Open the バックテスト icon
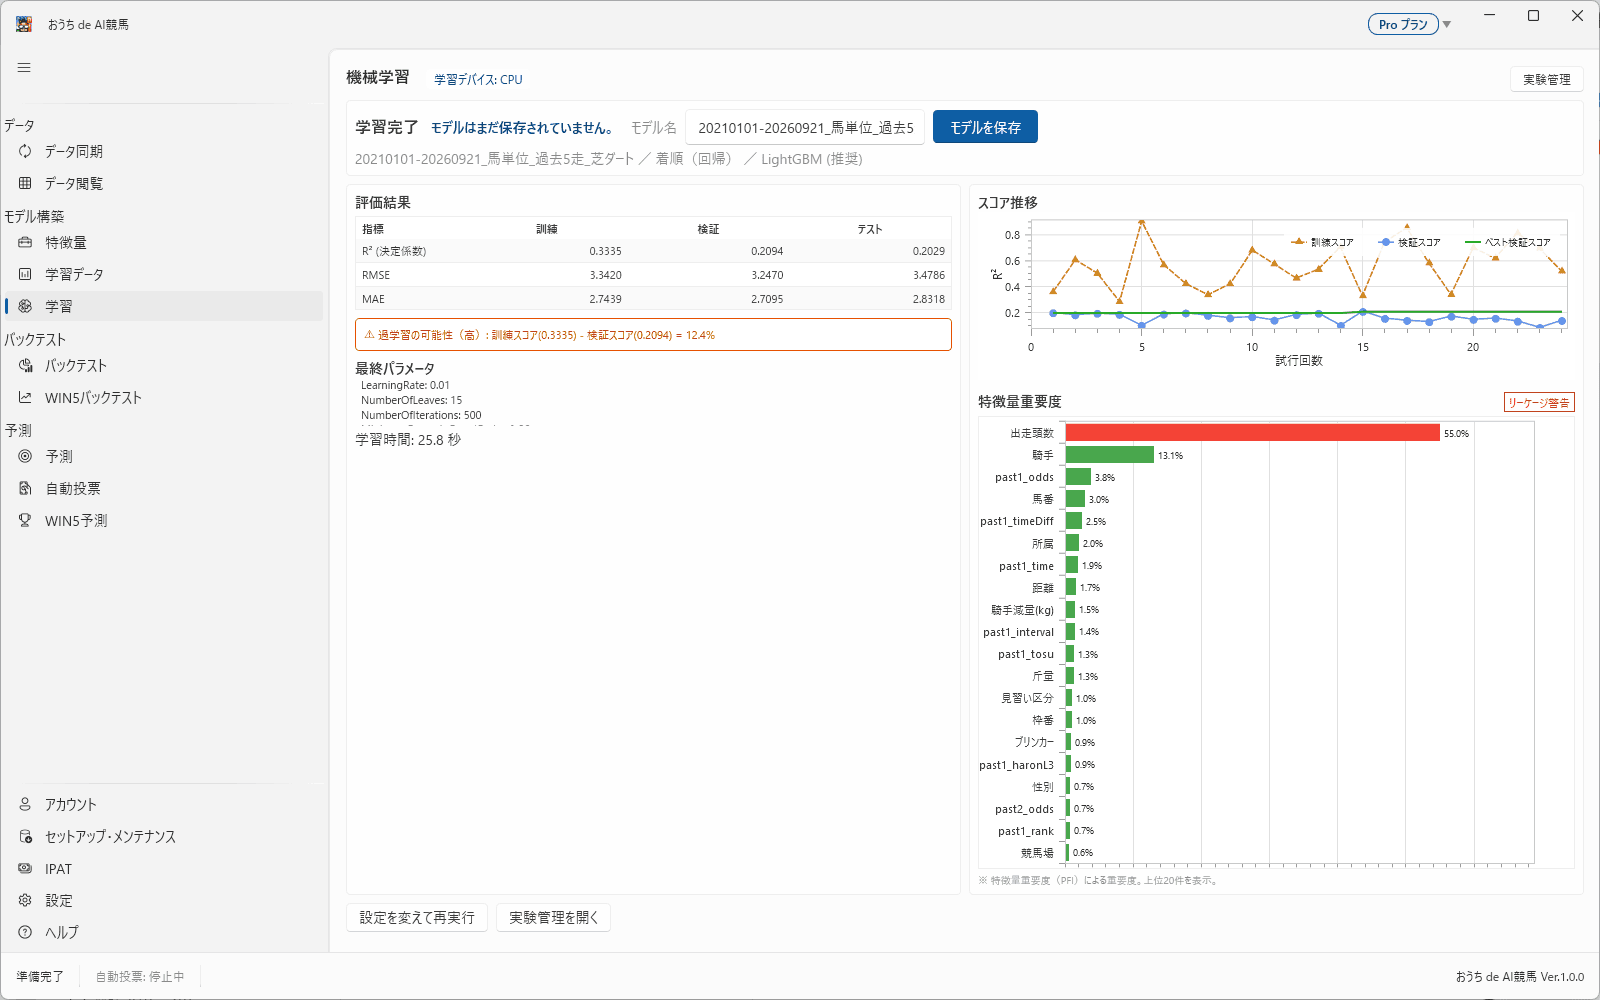This screenshot has width=1600, height=1000. [x=25, y=365]
